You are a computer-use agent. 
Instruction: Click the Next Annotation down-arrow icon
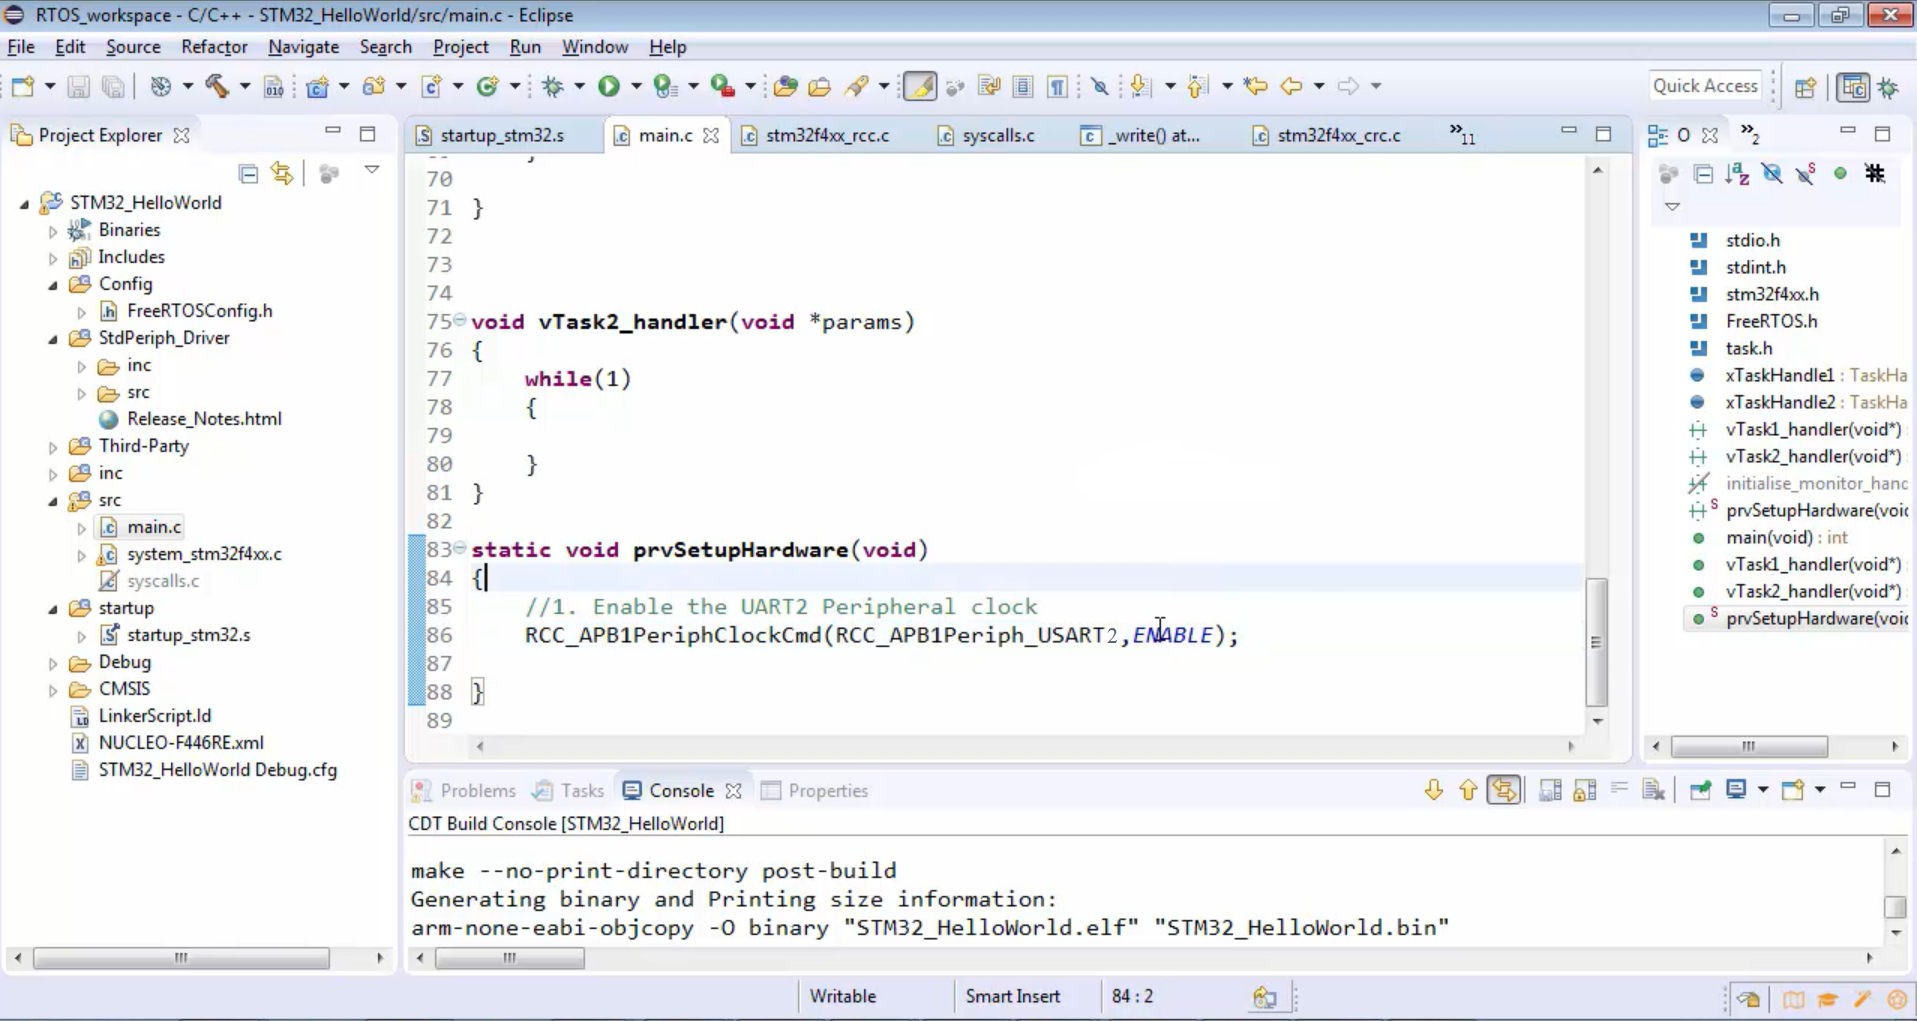point(1140,87)
